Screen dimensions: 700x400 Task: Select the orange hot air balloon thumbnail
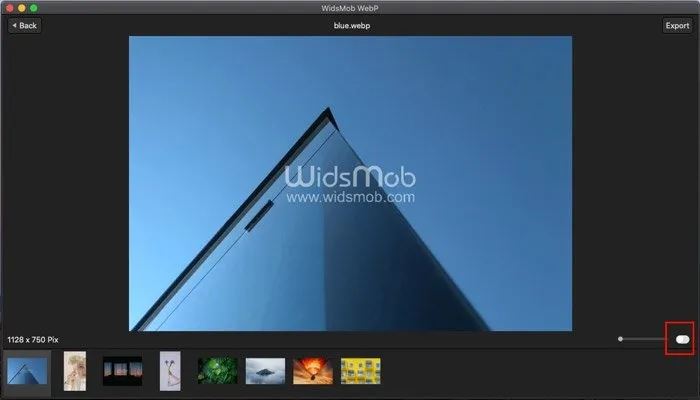312,371
